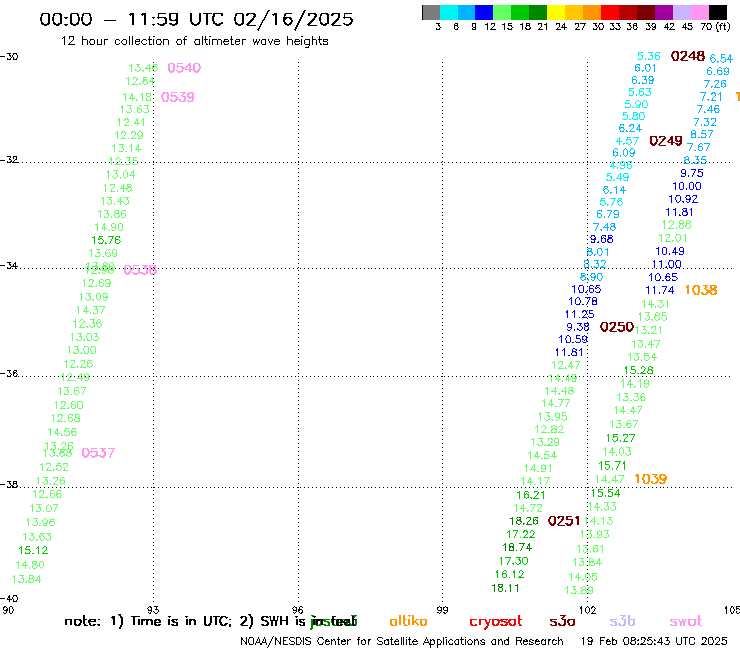The image size is (740, 650).
Task: Select the longitude axis label 99
Action: [x=442, y=610]
